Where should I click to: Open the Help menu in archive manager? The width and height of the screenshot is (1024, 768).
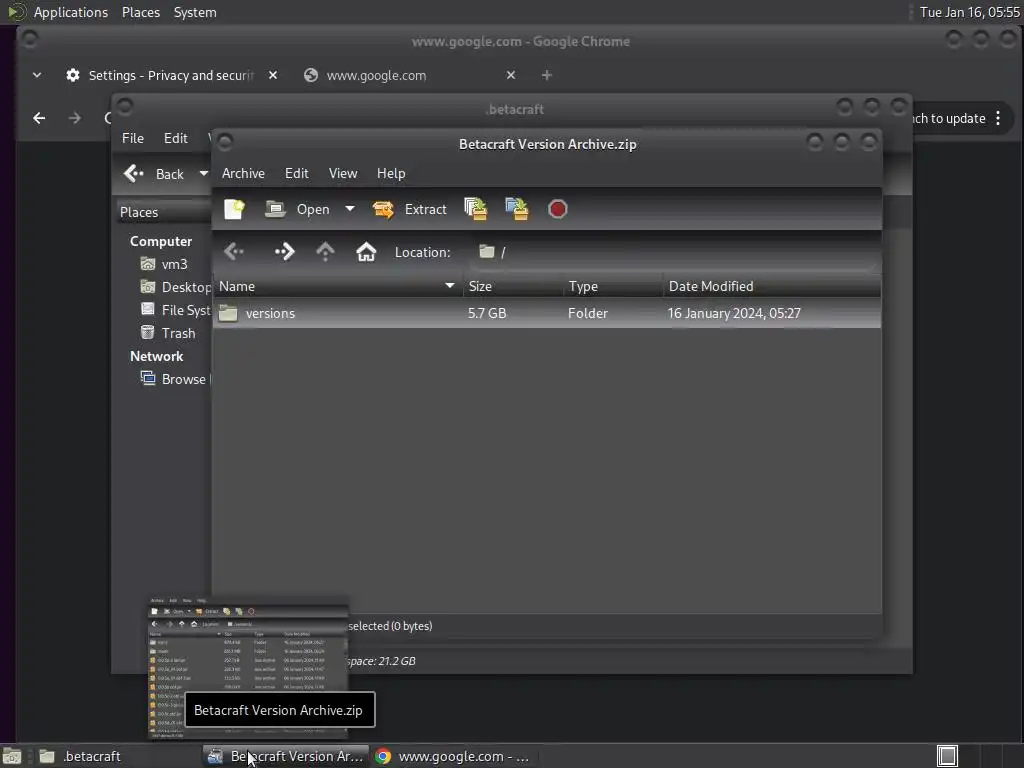(x=391, y=173)
